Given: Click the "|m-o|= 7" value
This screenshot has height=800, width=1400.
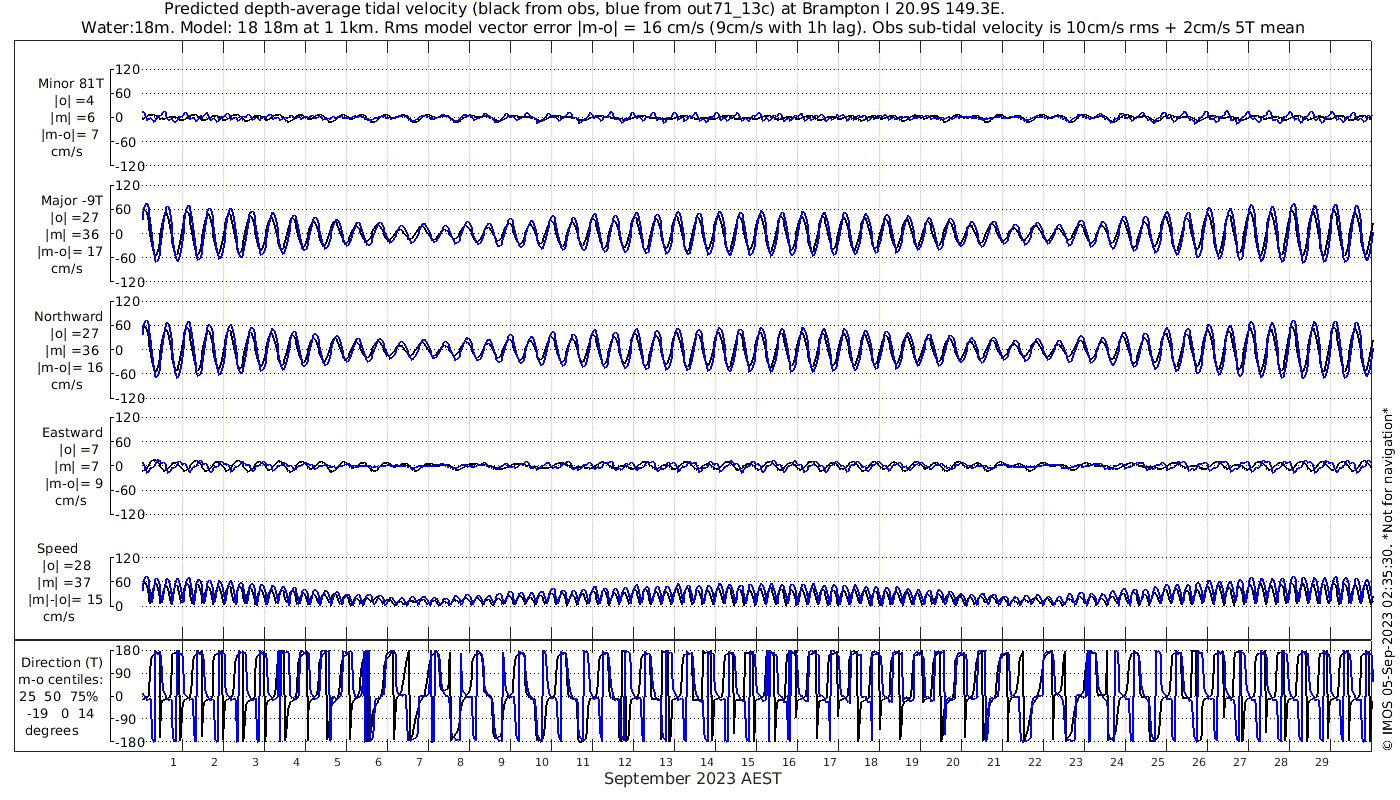Looking at the screenshot, I should tap(68, 134).
